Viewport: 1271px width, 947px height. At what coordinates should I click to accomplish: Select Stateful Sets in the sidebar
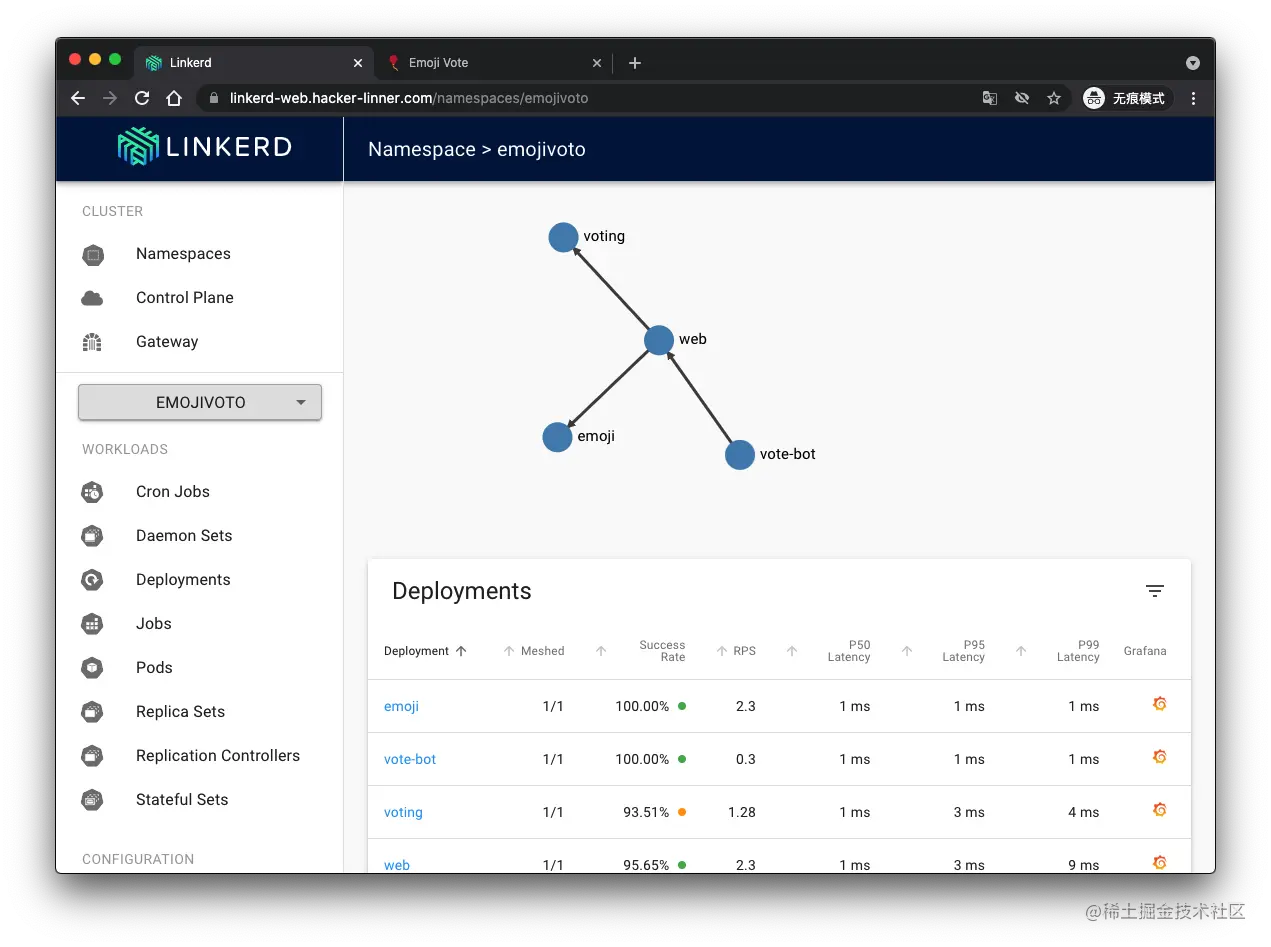[182, 800]
